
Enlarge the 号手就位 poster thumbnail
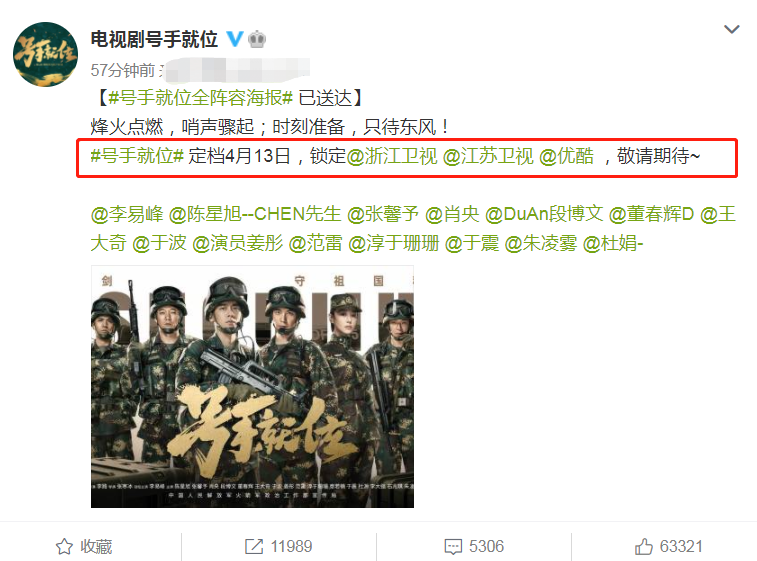tap(252, 387)
